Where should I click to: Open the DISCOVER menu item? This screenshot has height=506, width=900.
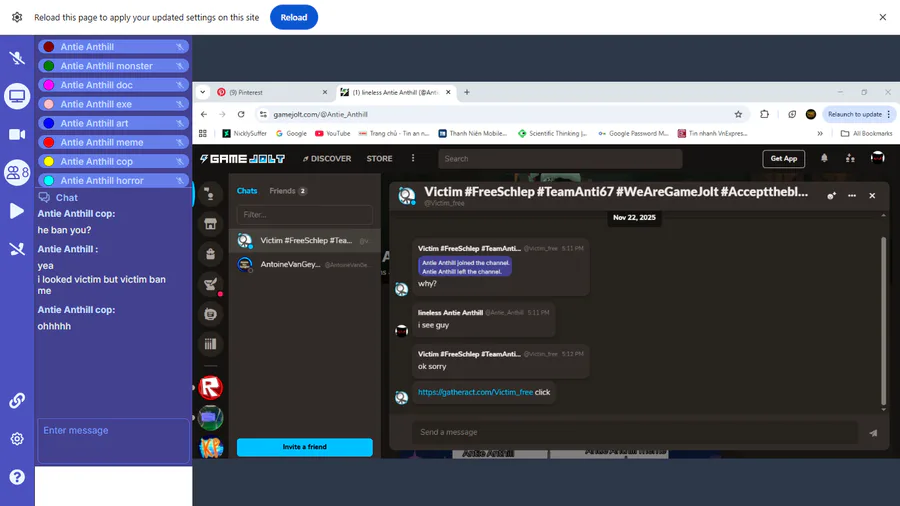[x=327, y=158]
